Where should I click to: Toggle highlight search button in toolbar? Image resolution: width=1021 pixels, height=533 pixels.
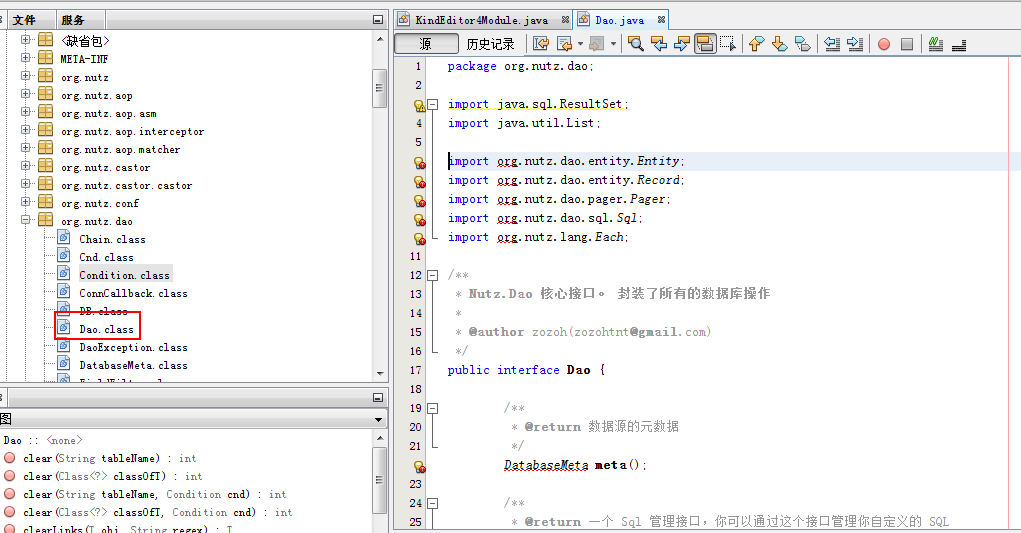click(705, 44)
